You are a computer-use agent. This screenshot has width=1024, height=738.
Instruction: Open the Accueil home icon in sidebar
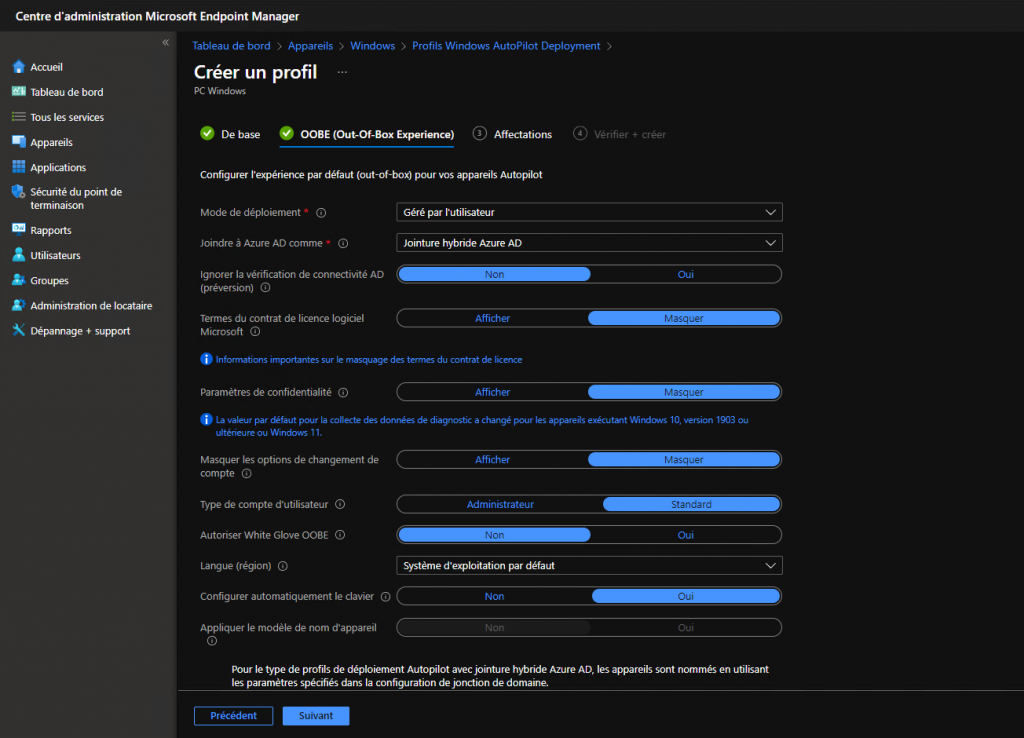(19, 67)
